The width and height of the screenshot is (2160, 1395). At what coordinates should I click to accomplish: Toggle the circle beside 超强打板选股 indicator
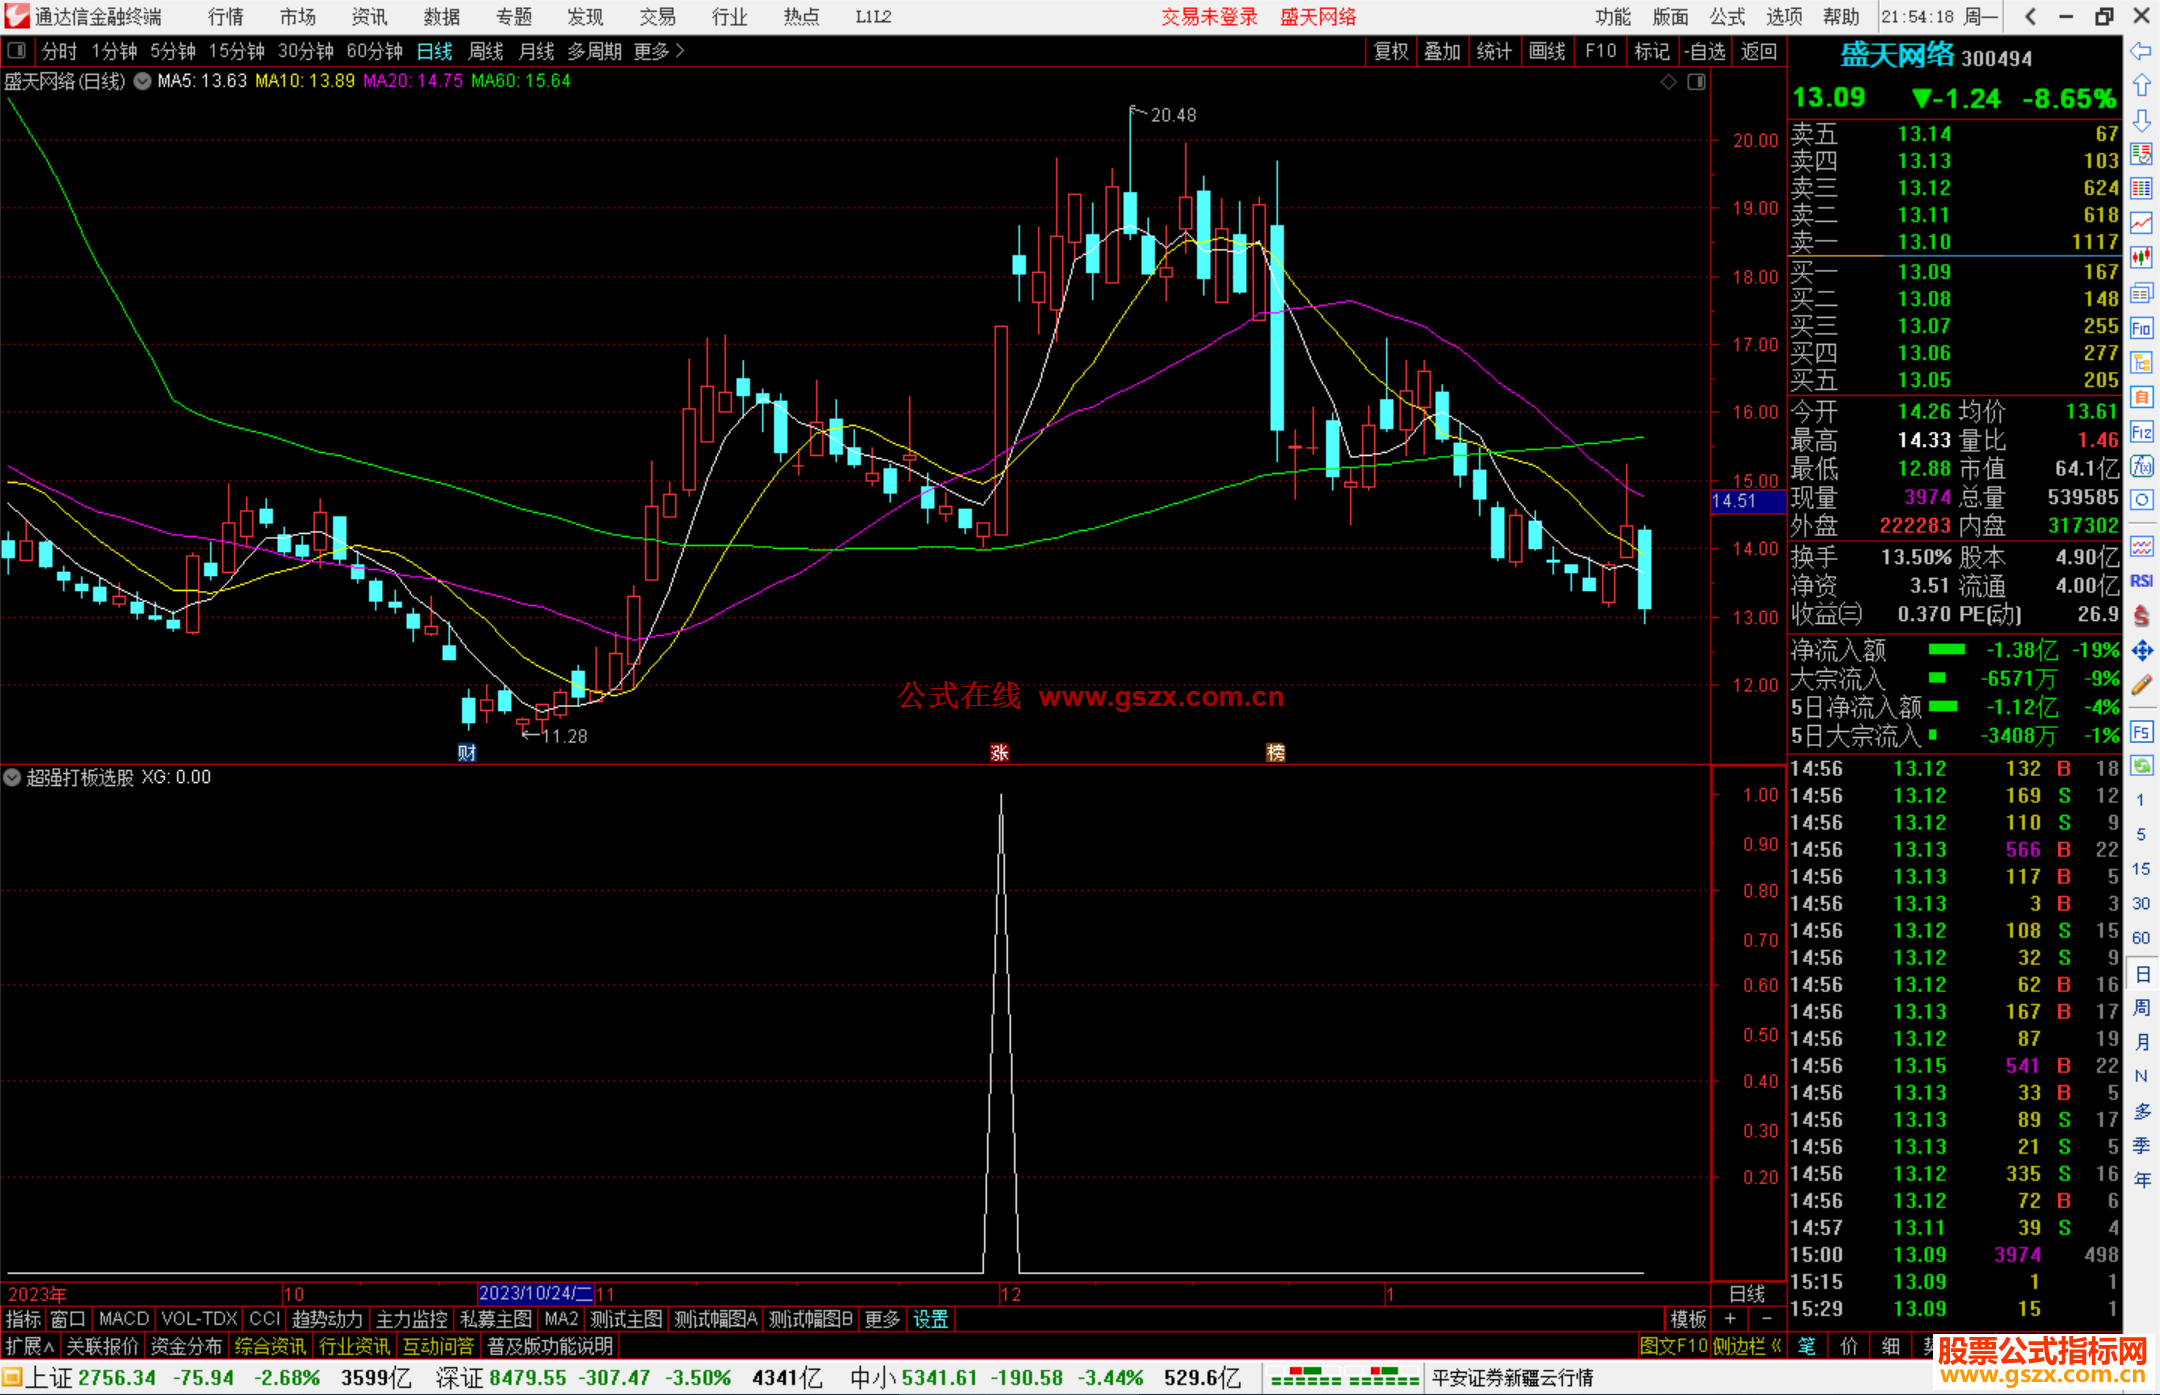point(12,777)
